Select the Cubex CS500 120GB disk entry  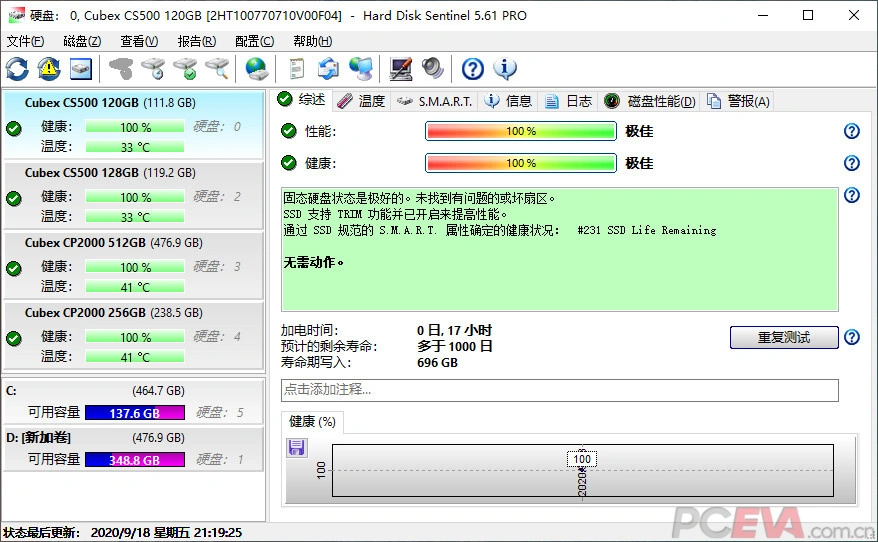(133, 124)
